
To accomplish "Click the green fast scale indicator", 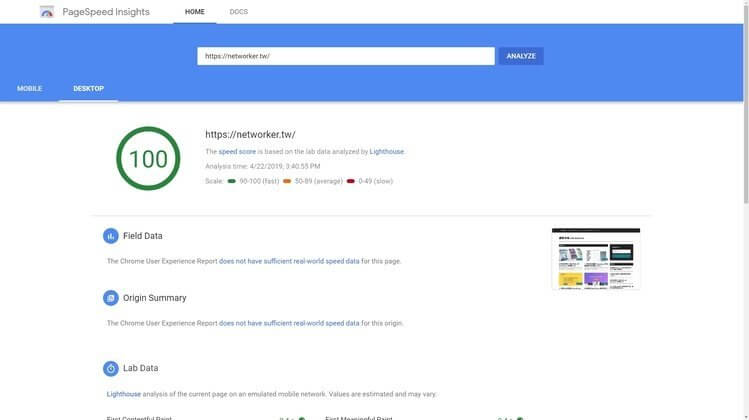I will (x=232, y=181).
